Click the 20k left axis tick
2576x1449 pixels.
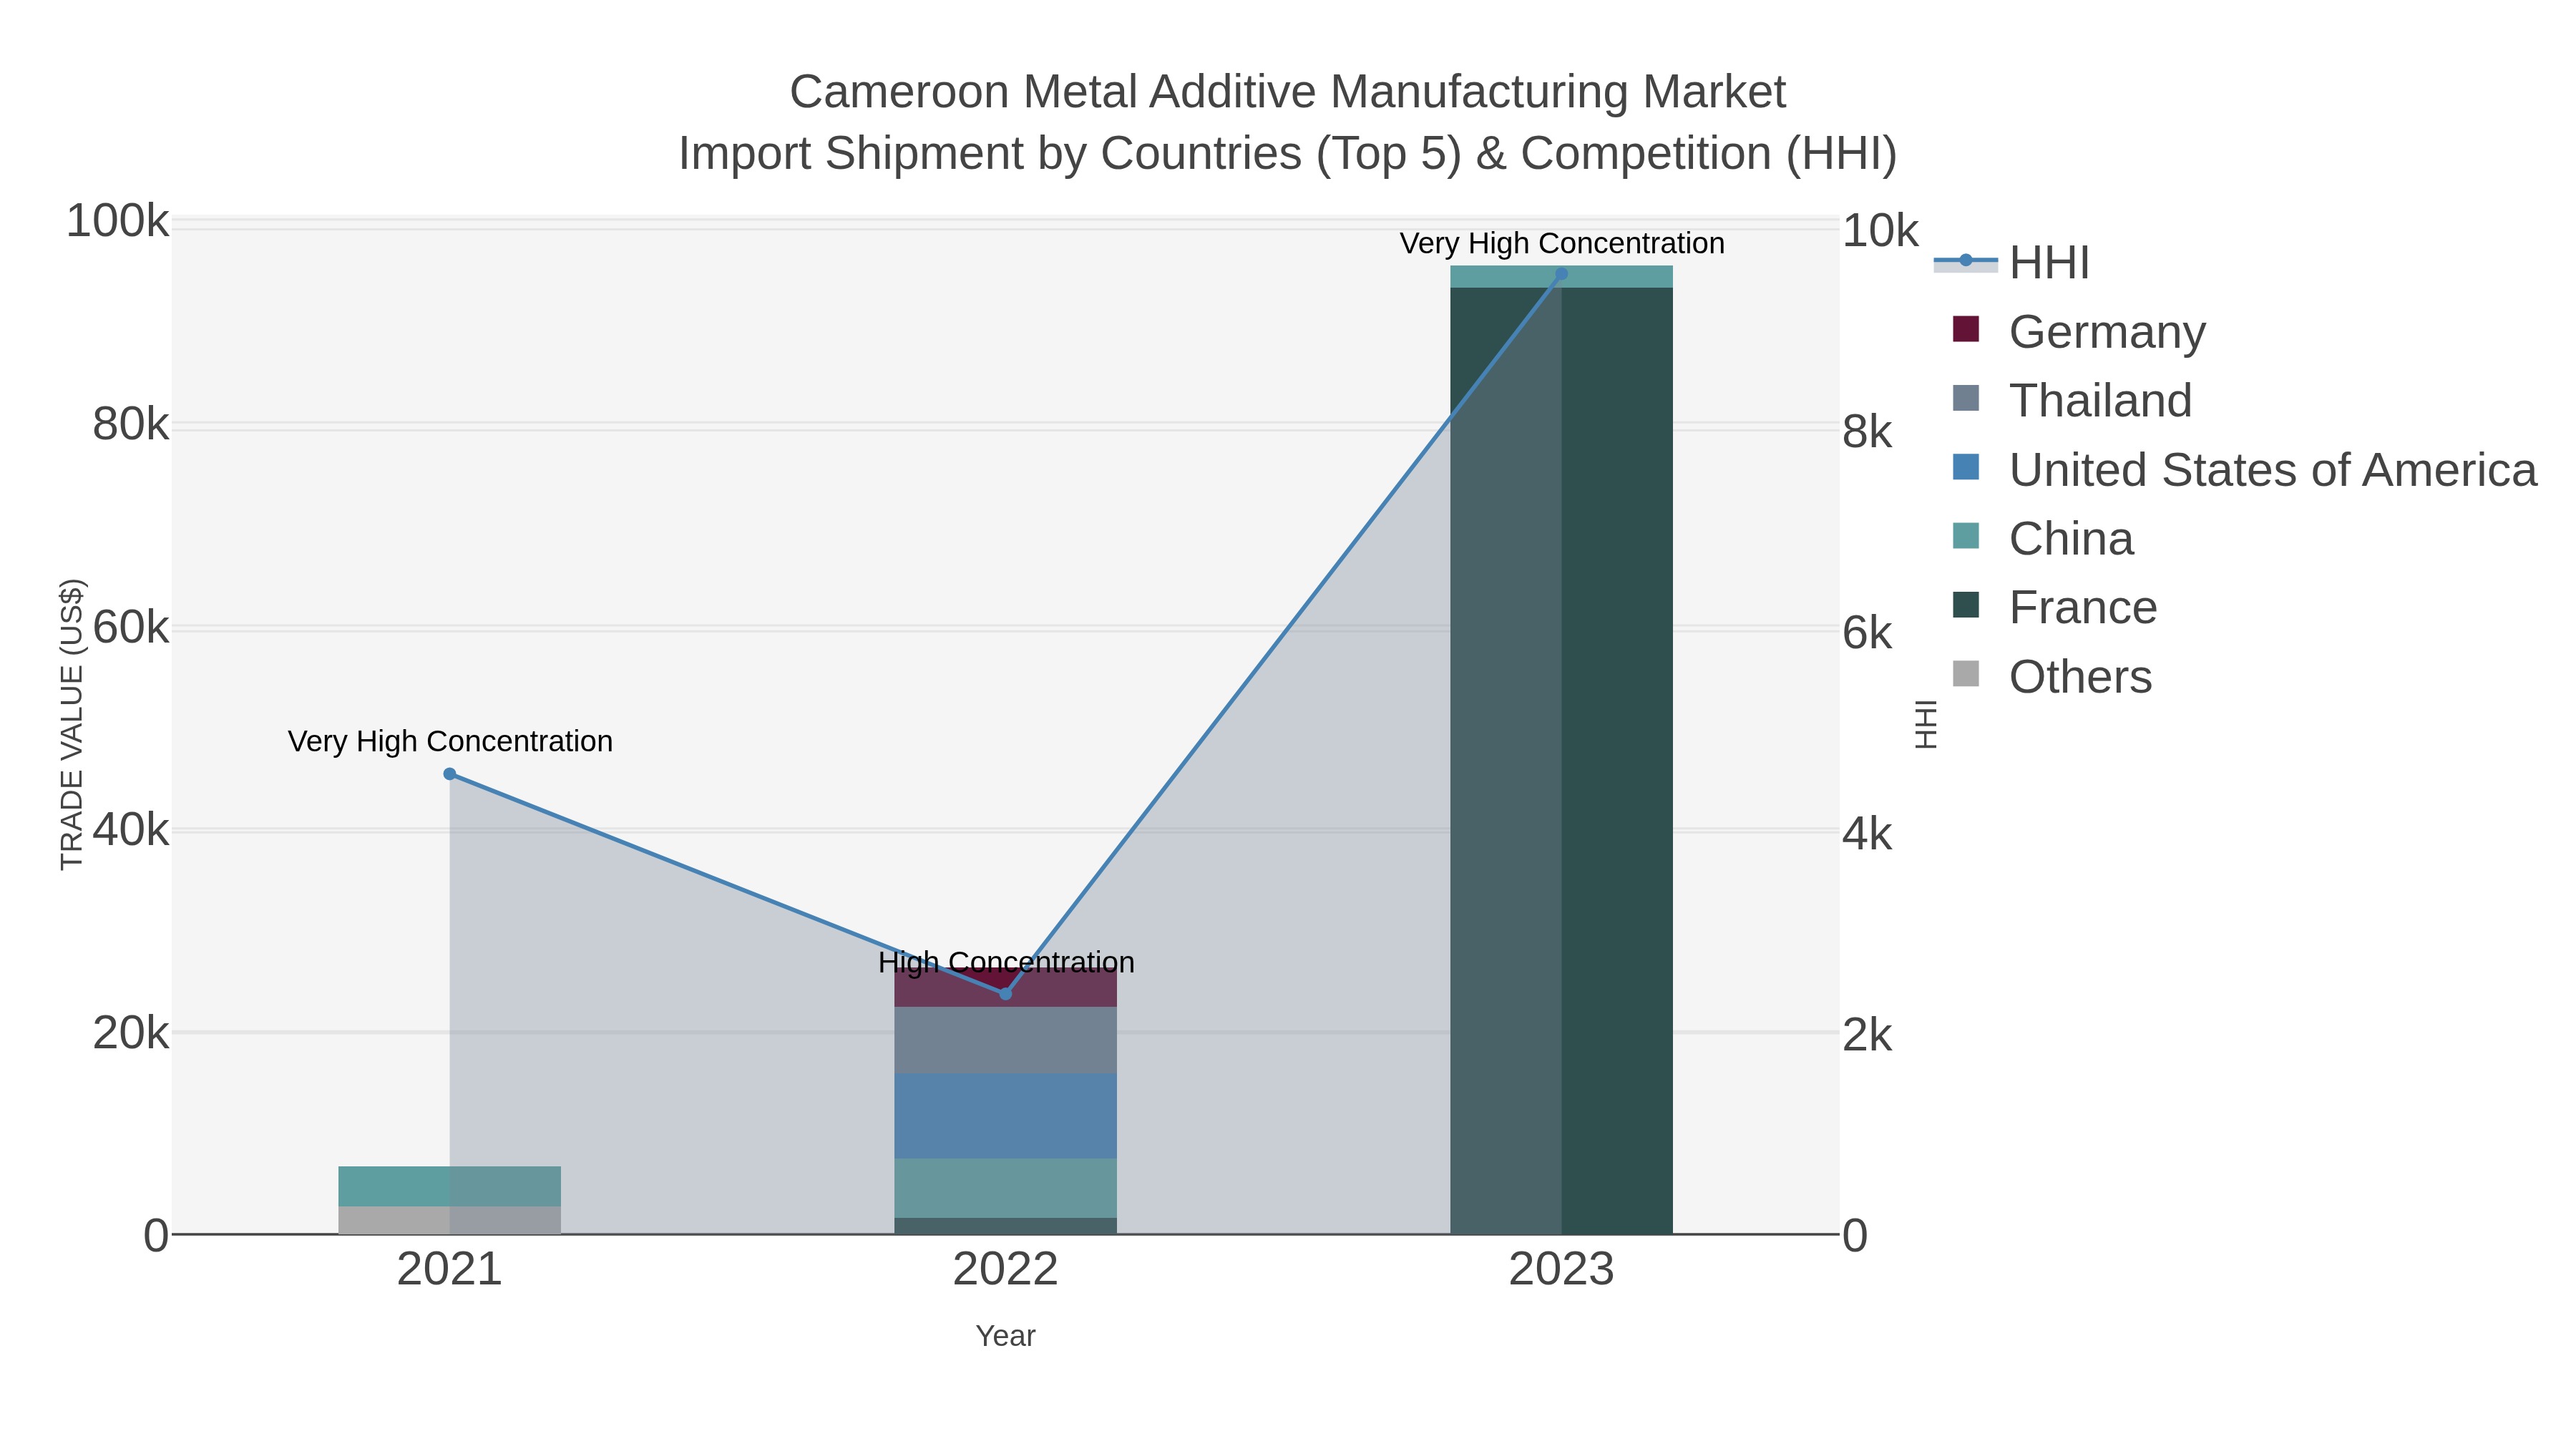pos(130,1033)
